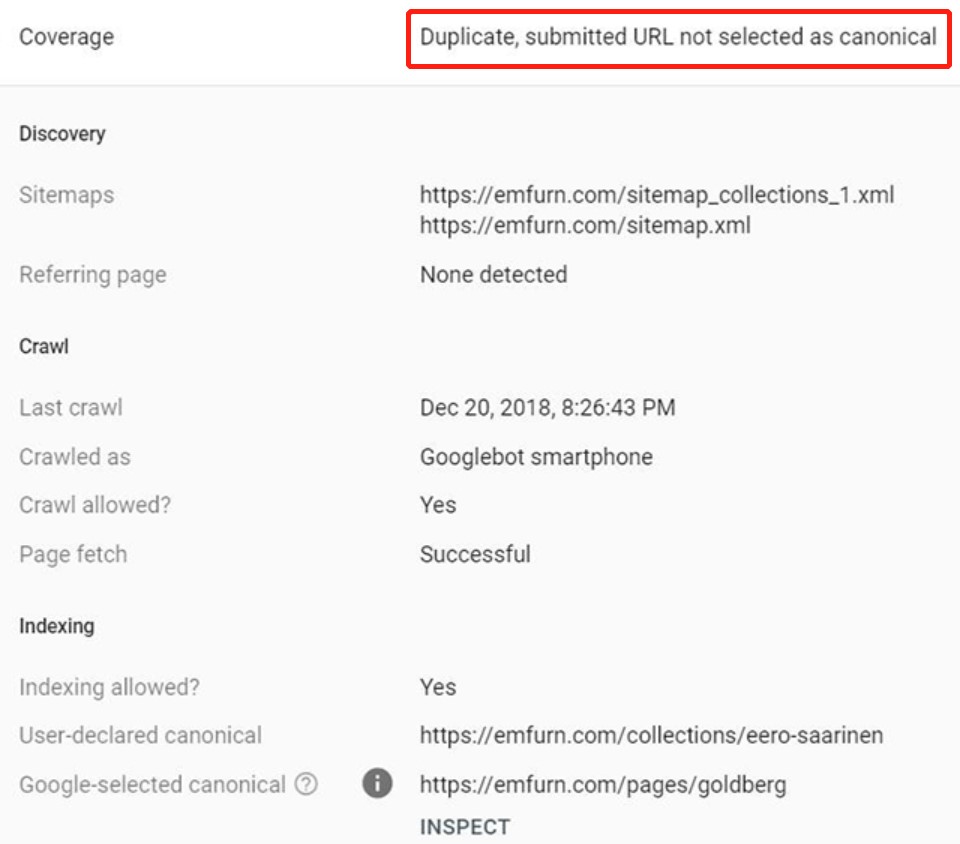Click the Sitemaps field label
This screenshot has height=844, width=960.
[67, 195]
